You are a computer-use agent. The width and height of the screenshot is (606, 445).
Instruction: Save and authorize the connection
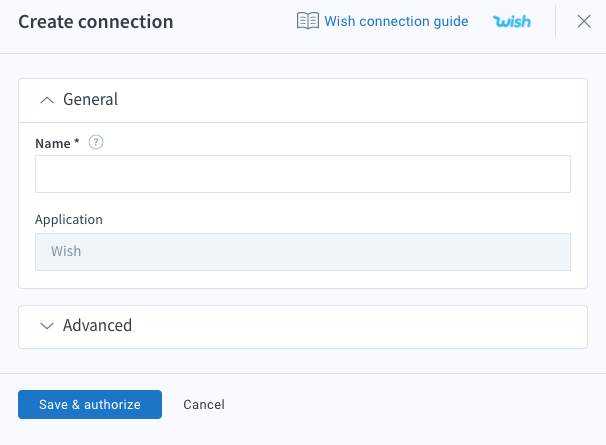90,404
